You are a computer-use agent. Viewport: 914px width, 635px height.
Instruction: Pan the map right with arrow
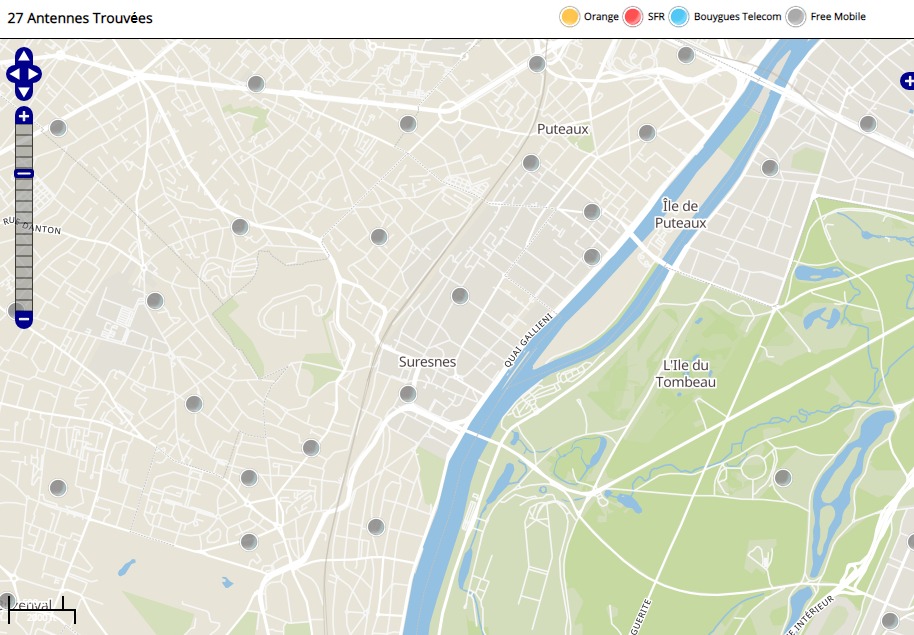(36, 73)
